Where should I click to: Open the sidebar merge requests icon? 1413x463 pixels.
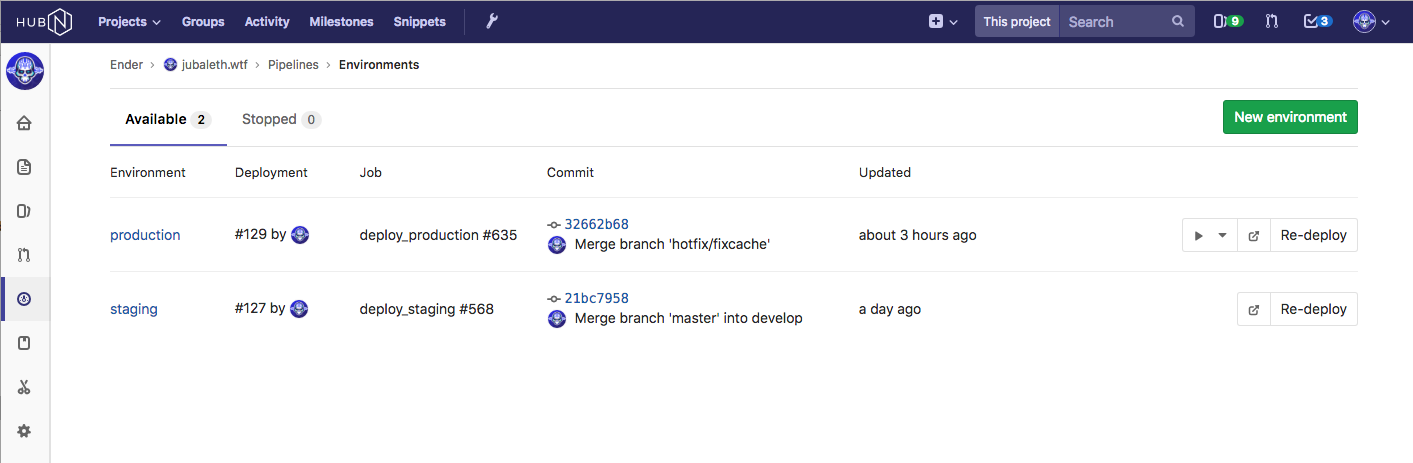pos(25,255)
